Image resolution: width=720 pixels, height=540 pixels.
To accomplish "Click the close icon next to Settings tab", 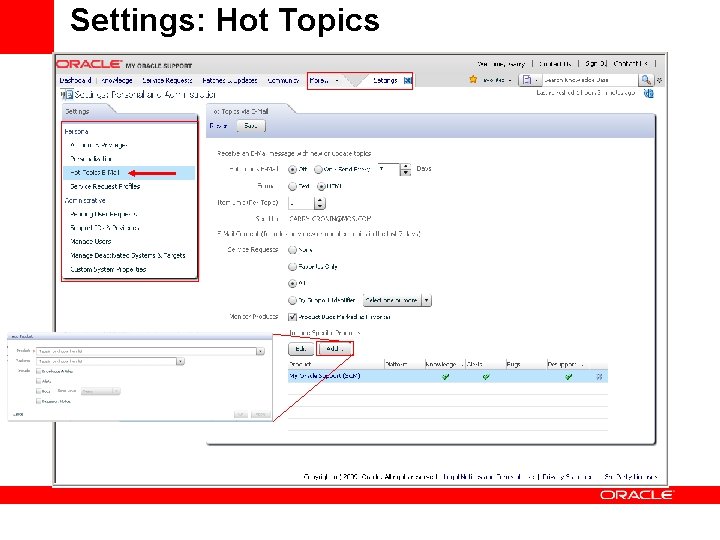I will tap(407, 80).
